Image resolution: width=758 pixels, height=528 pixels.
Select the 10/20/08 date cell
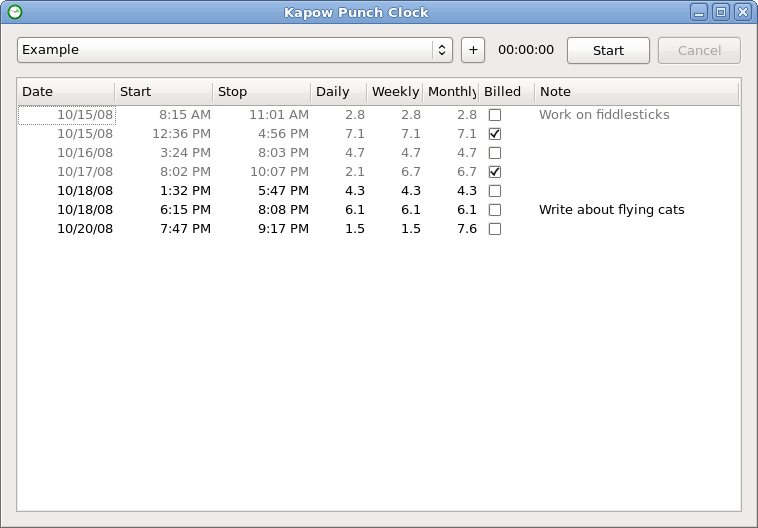(x=85, y=229)
